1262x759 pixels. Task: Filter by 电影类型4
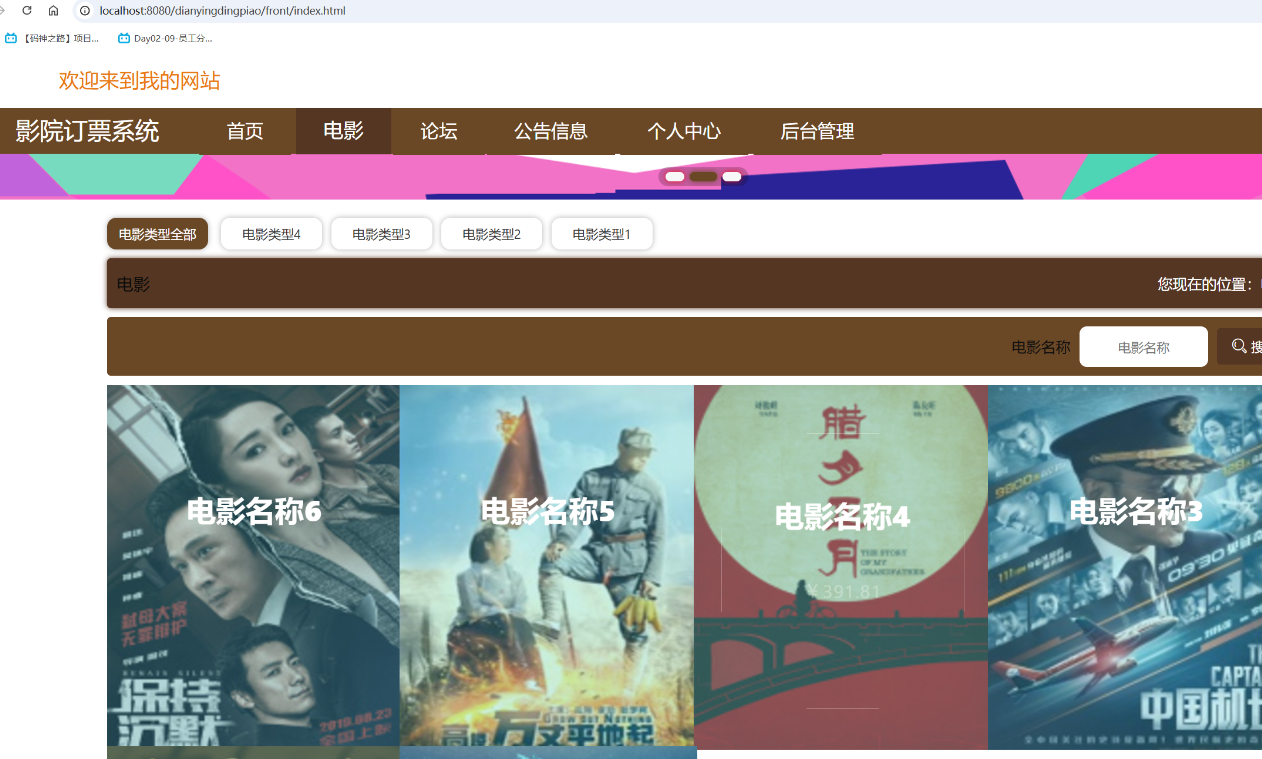pyautogui.click(x=271, y=234)
